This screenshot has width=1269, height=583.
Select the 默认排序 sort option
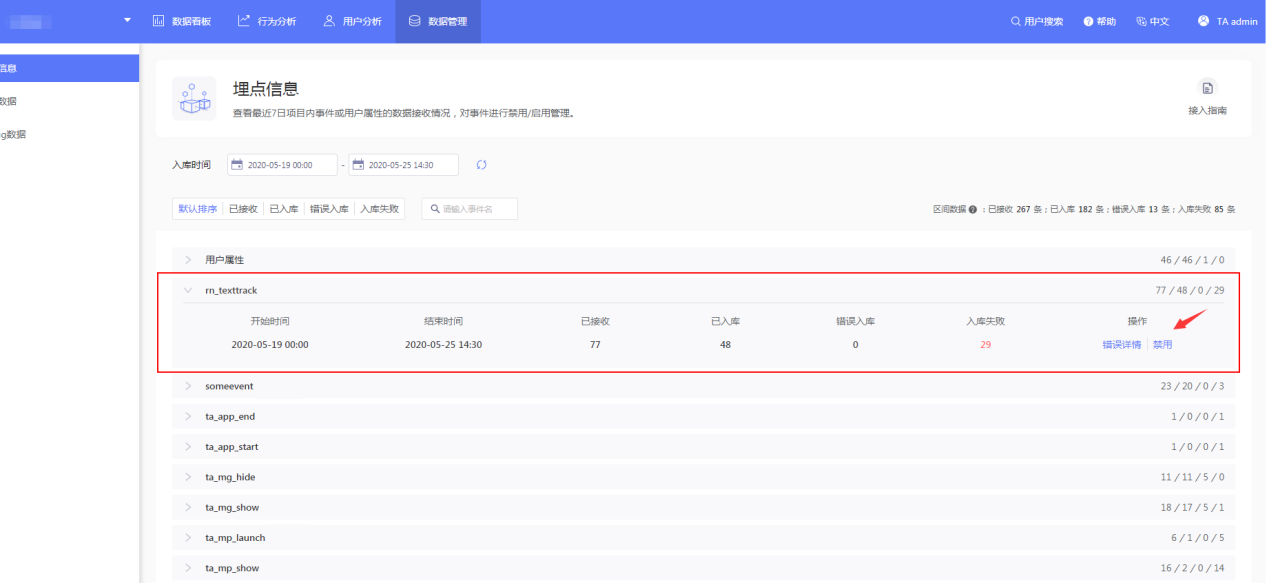click(x=198, y=209)
